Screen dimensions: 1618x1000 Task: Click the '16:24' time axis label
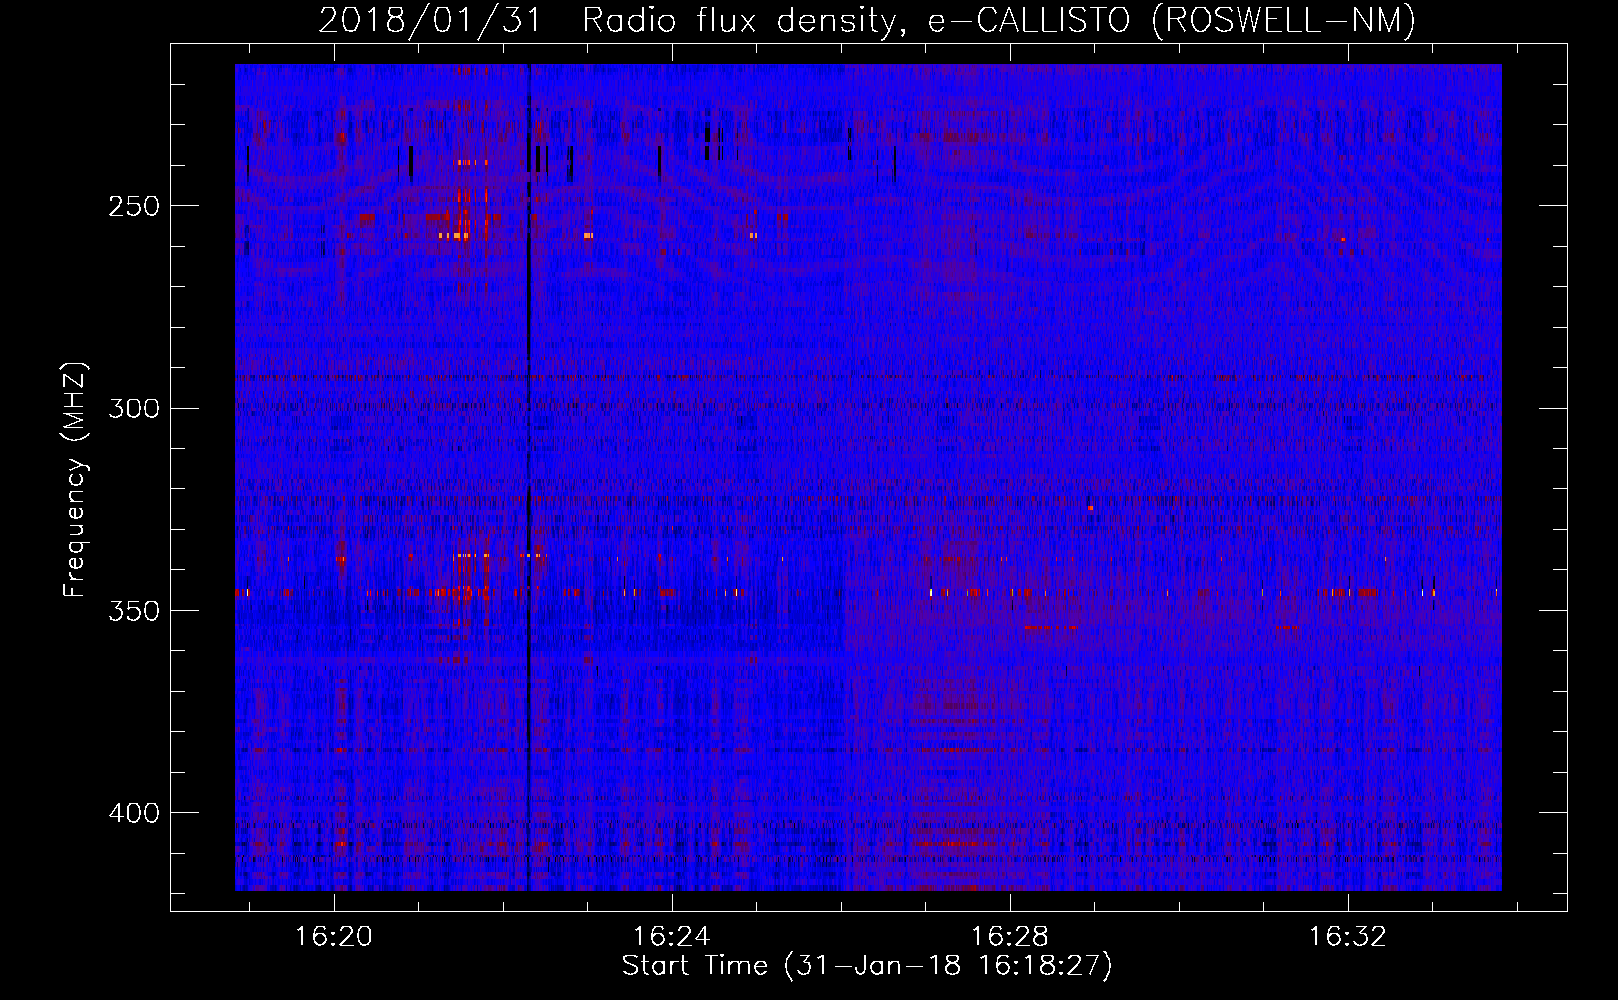coord(672,936)
